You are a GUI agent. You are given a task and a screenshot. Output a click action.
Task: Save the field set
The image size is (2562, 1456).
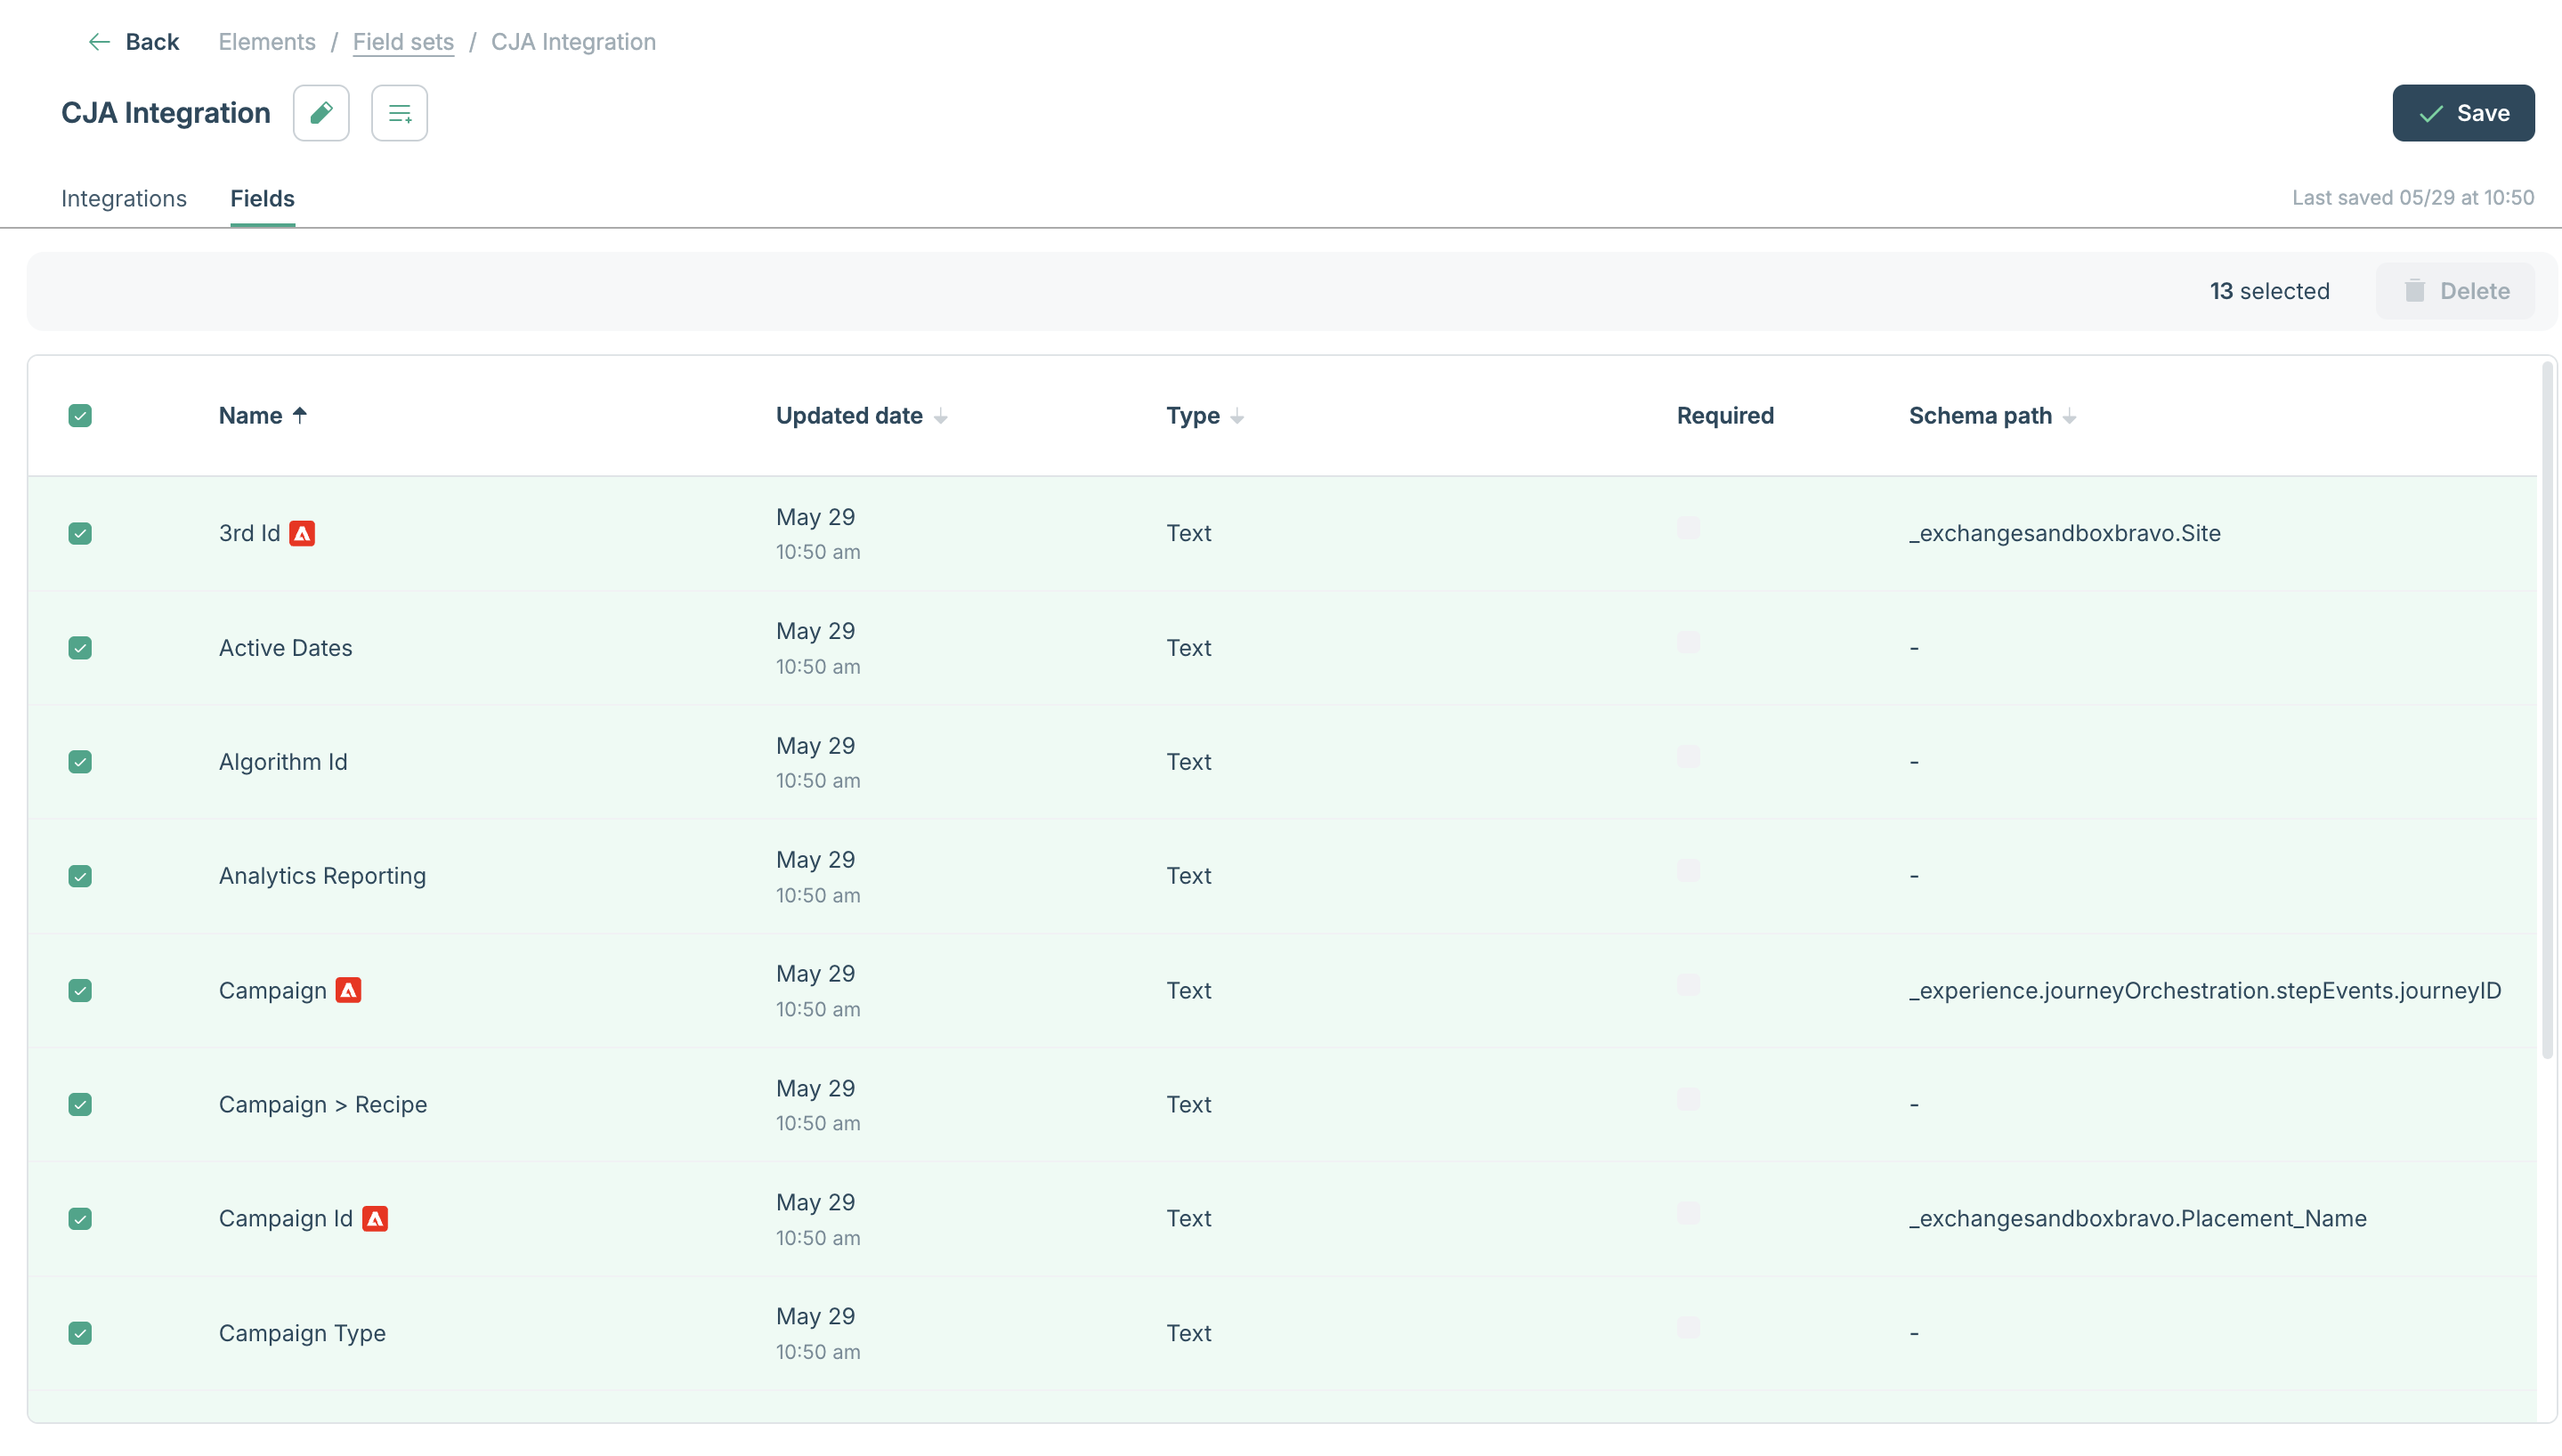(x=2463, y=113)
